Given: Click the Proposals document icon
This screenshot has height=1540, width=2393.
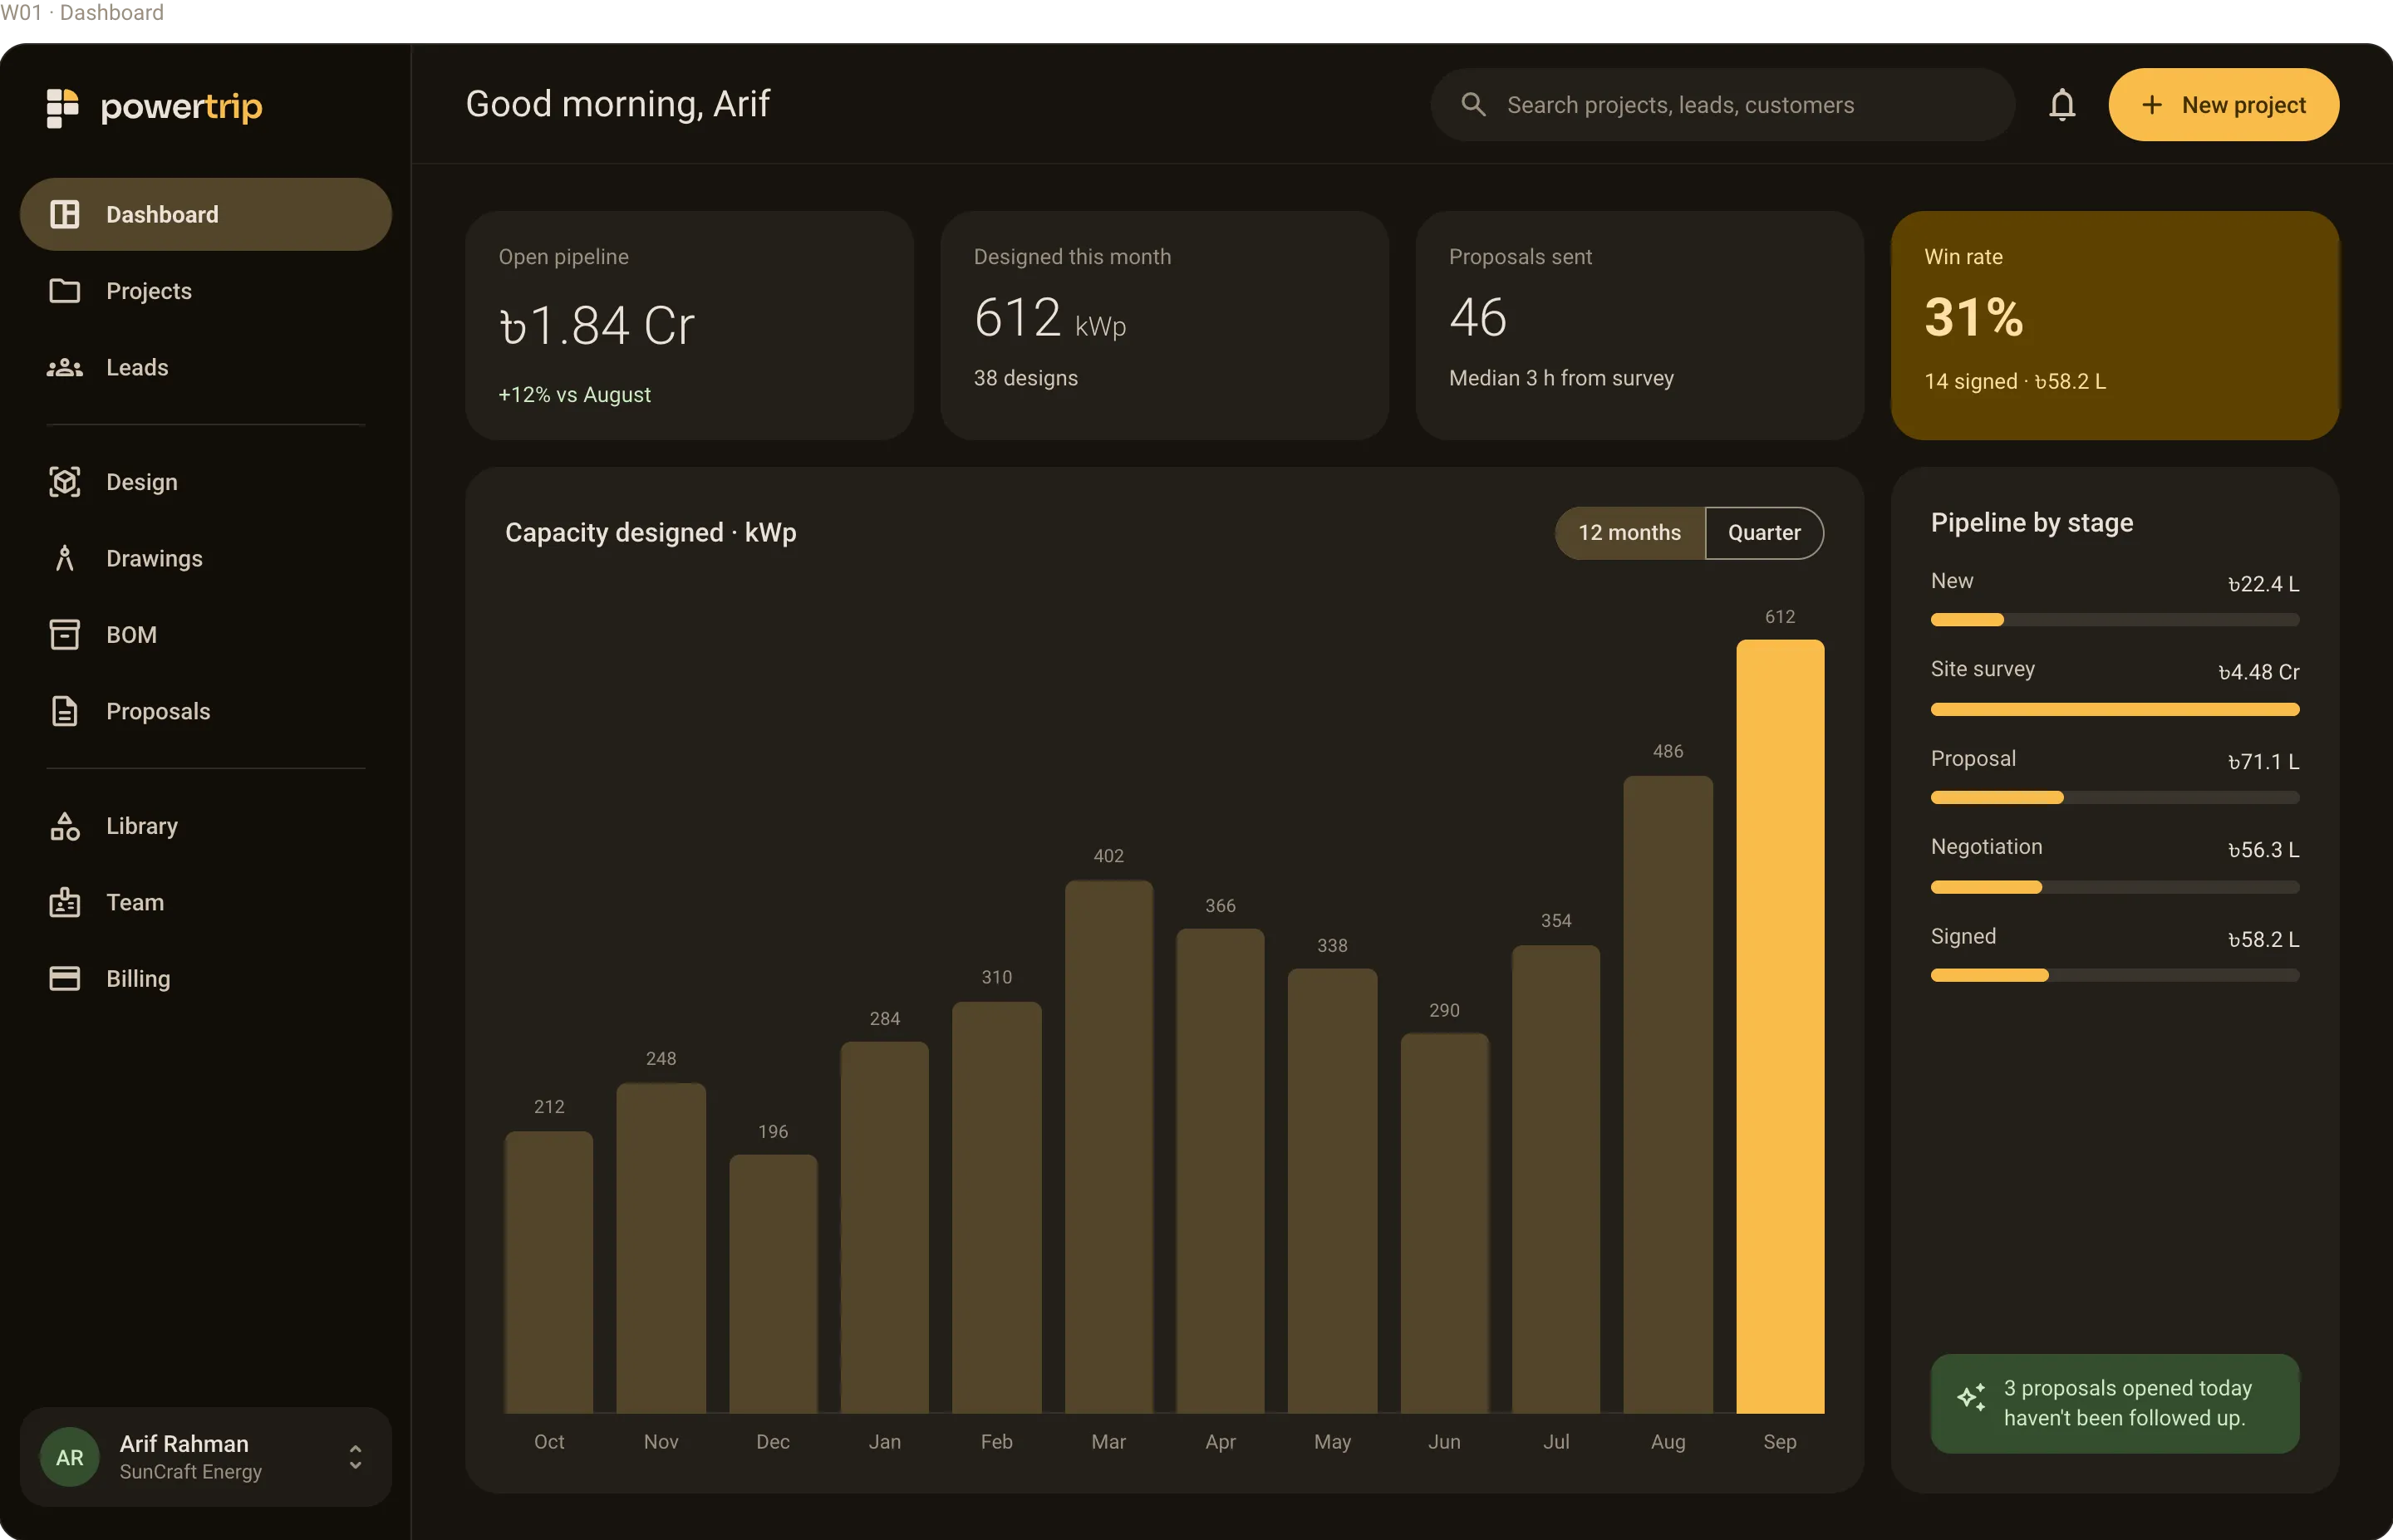Looking at the screenshot, I should (x=65, y=711).
